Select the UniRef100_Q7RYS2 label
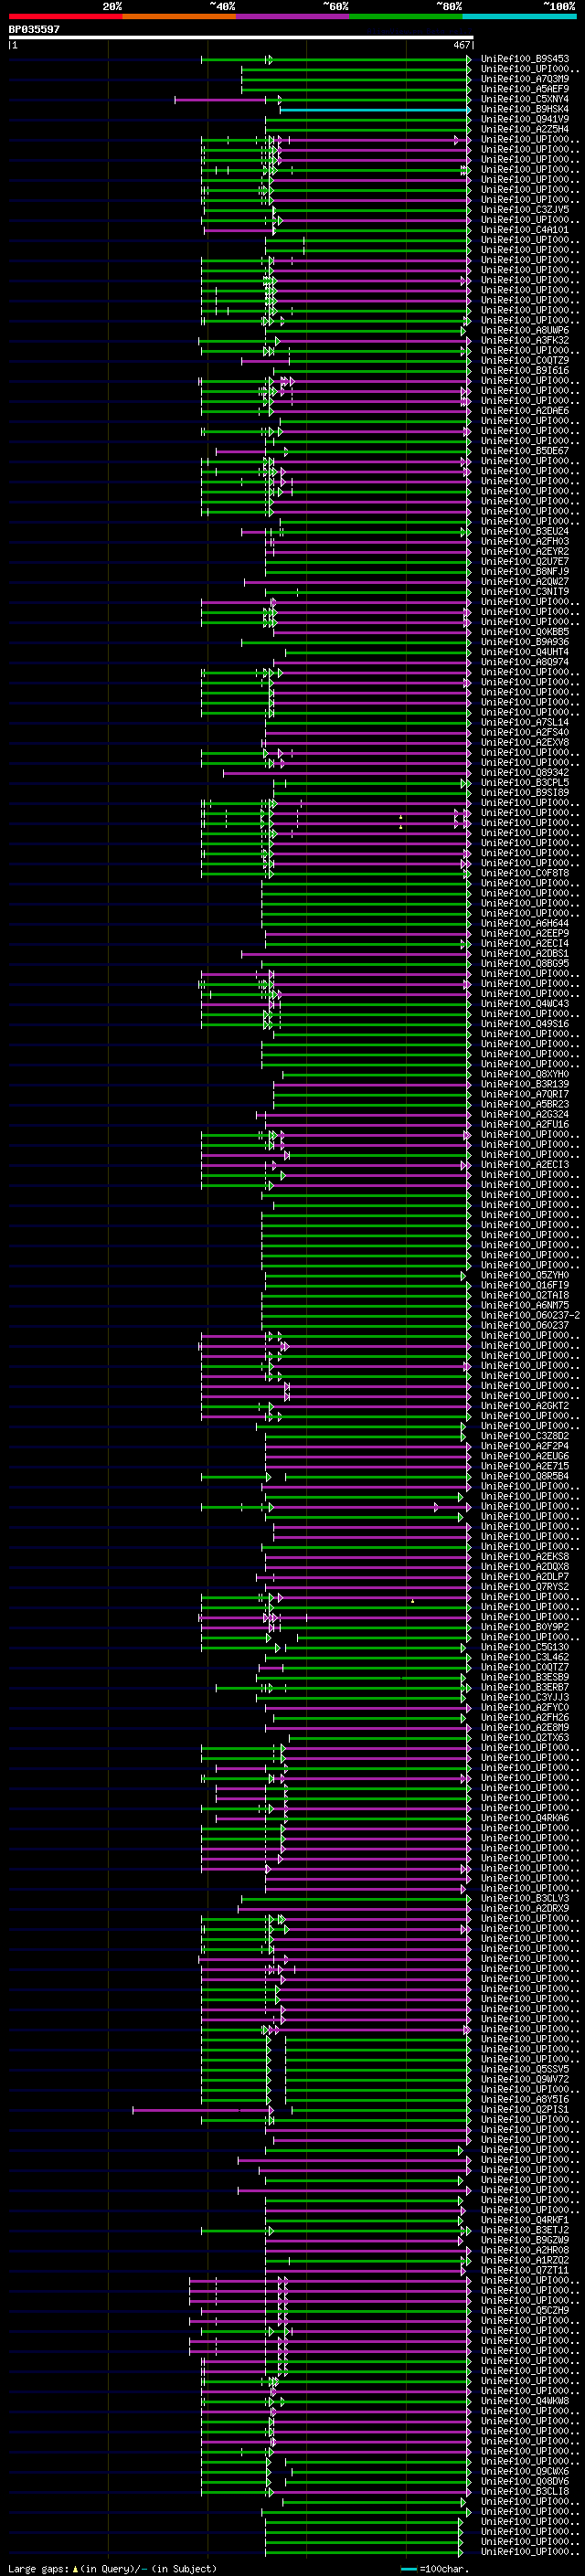Image resolution: width=585 pixels, height=2576 pixels. tap(525, 1587)
